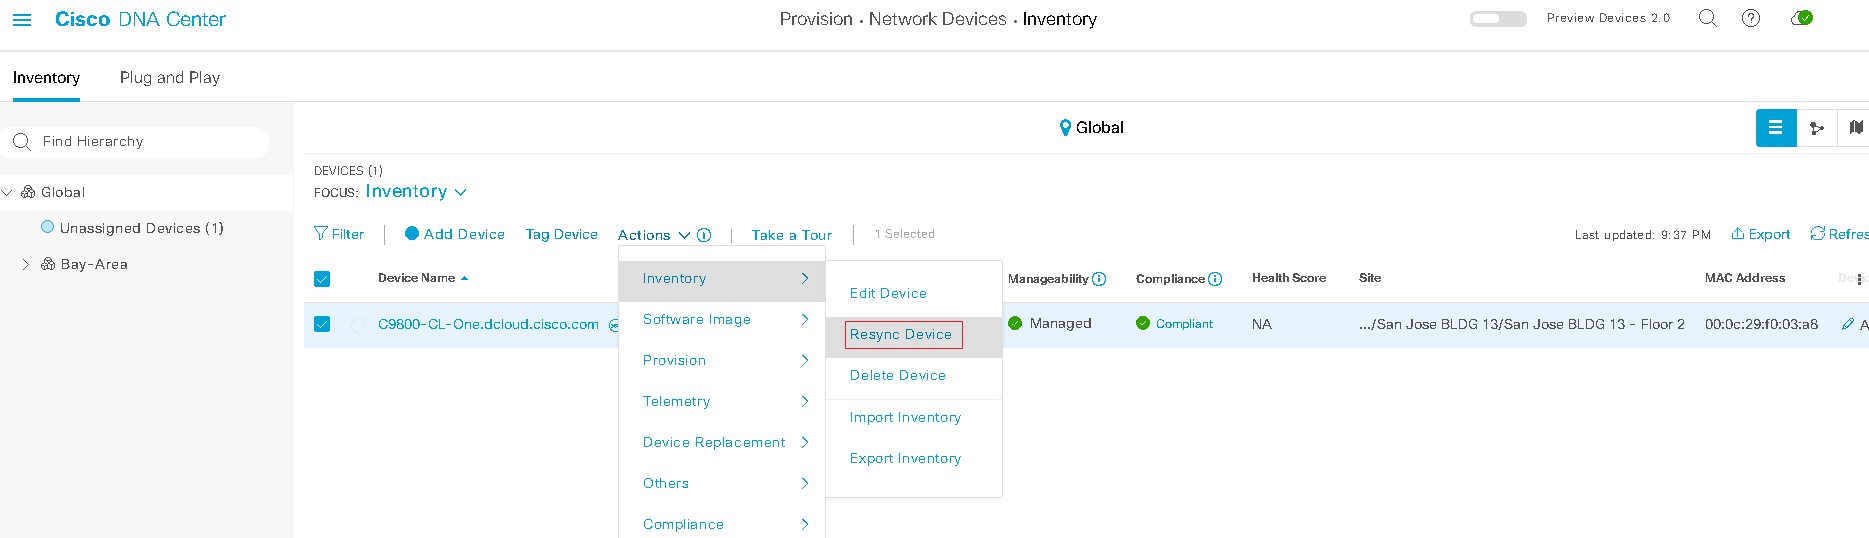This screenshot has height=538, width=1869.
Task: Switch to topology view icon
Action: [1817, 128]
